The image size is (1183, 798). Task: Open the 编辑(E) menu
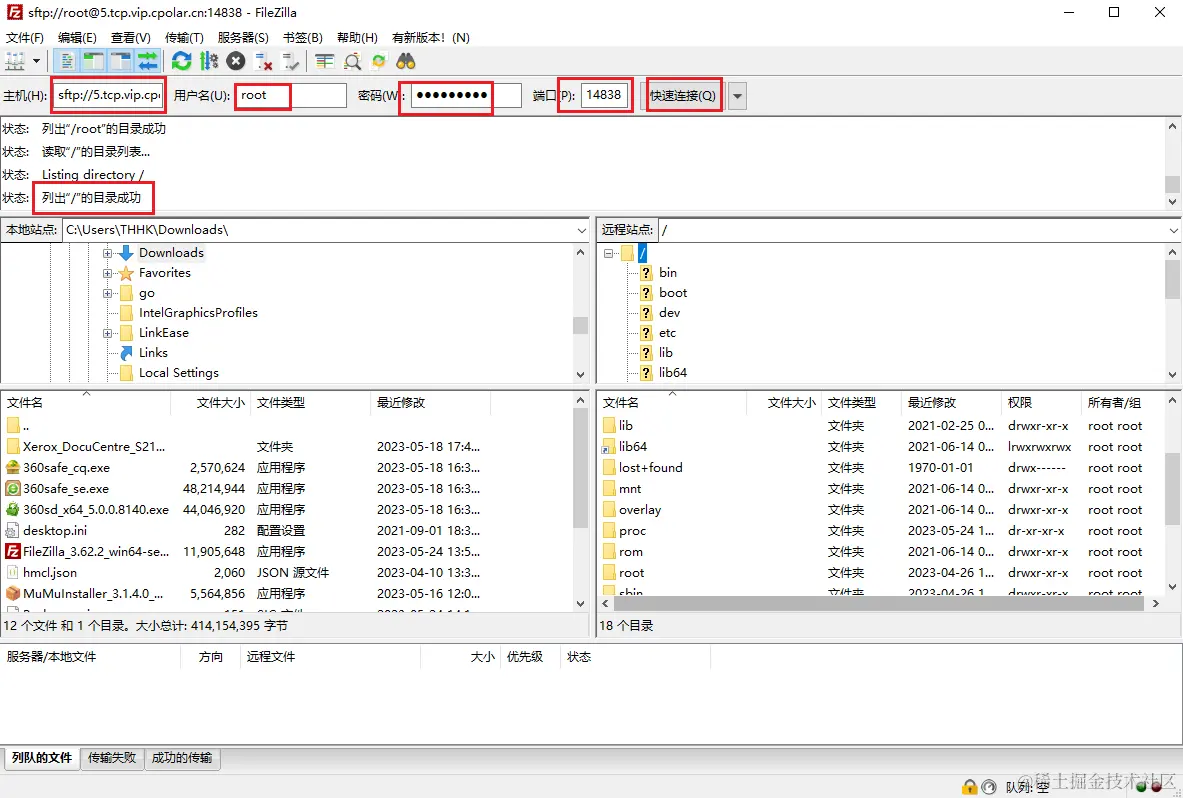tap(77, 38)
